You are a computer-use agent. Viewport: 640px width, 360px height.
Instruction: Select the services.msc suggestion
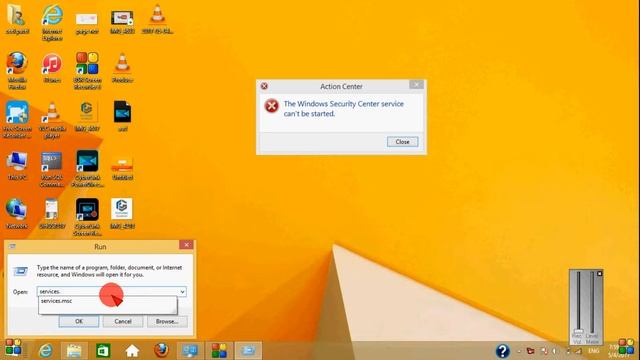pyautogui.click(x=108, y=301)
